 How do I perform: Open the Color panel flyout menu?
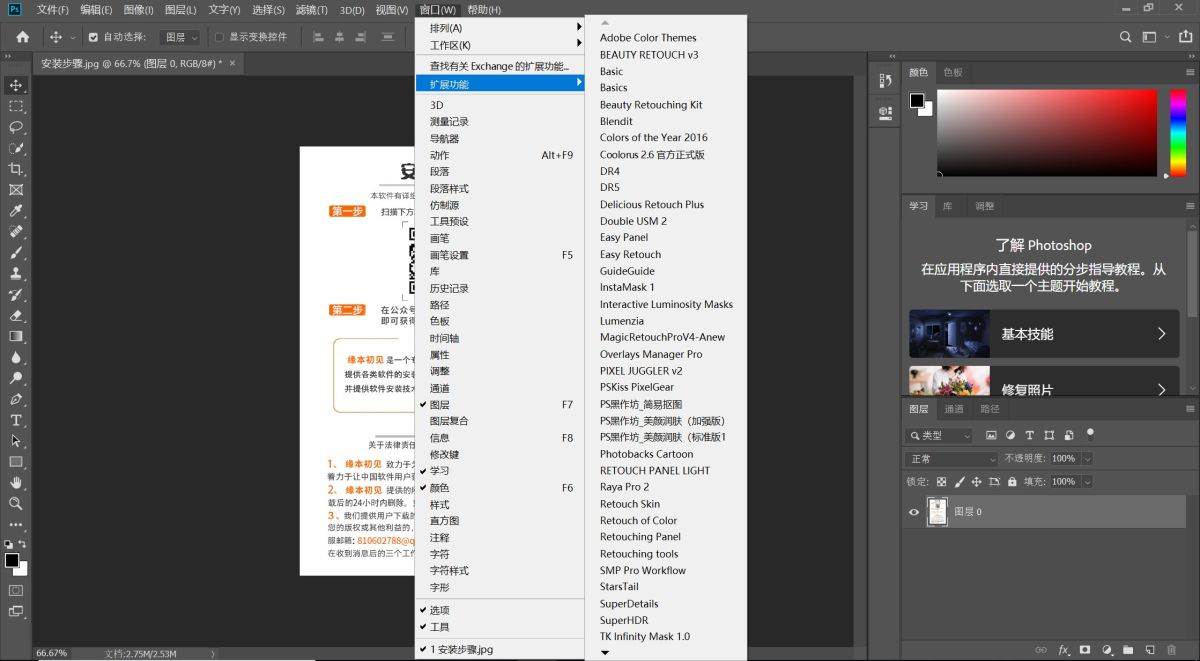(x=1190, y=72)
